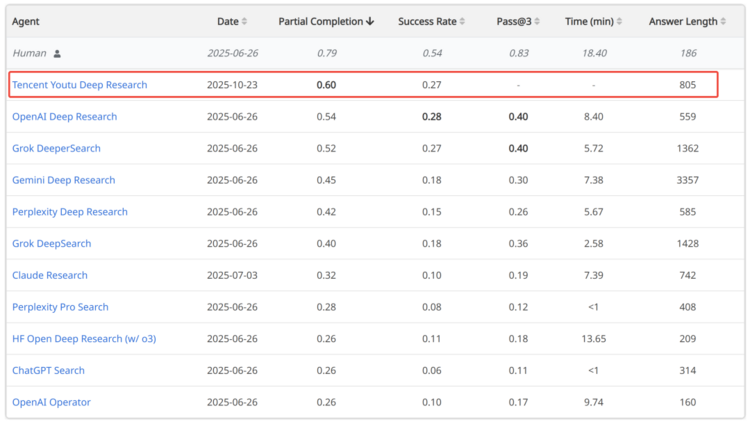Click the sort arrows beside Date header
The height and width of the screenshot is (424, 750).
click(245, 22)
